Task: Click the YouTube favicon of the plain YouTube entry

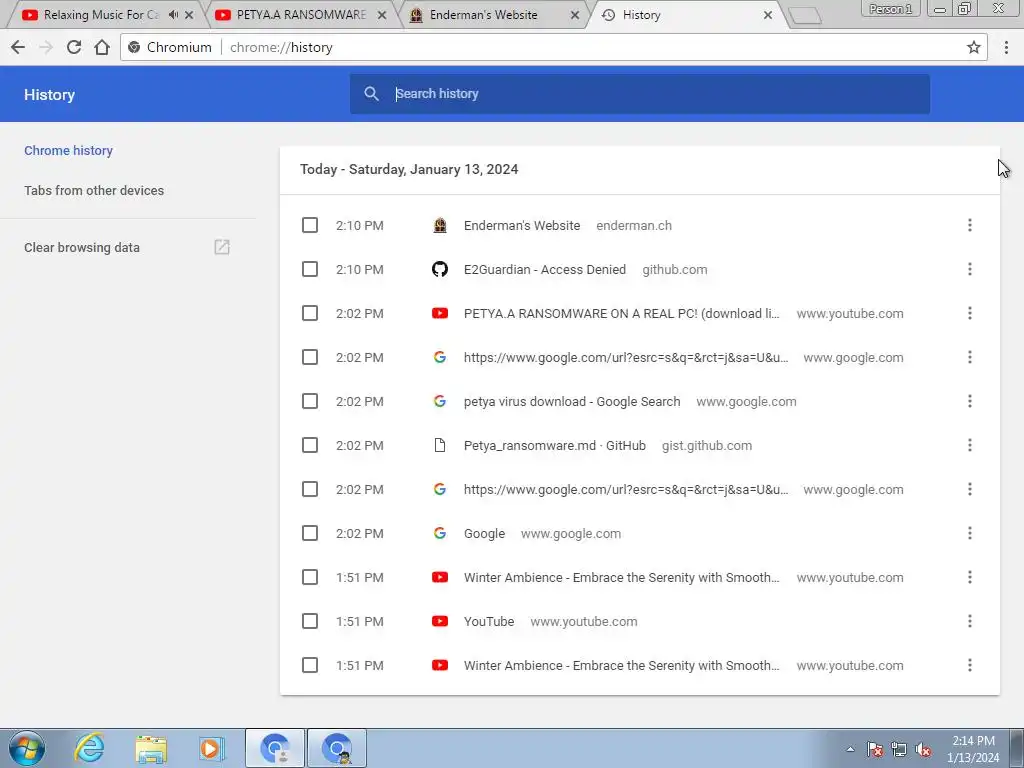Action: tap(440, 621)
